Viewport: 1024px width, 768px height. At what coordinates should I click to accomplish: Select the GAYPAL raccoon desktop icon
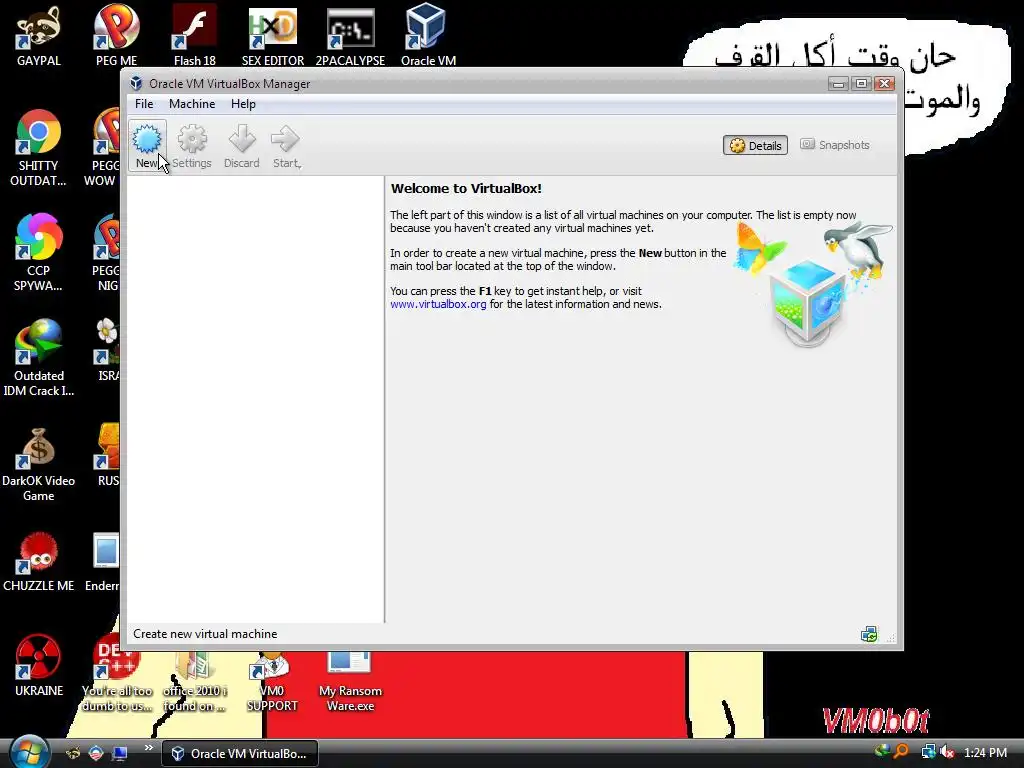39,36
